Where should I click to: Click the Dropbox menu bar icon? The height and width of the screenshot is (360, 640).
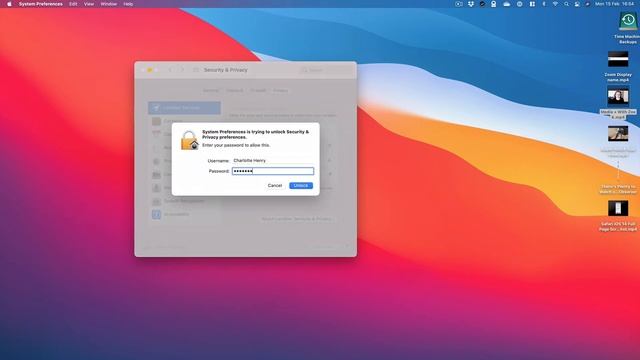click(471, 4)
